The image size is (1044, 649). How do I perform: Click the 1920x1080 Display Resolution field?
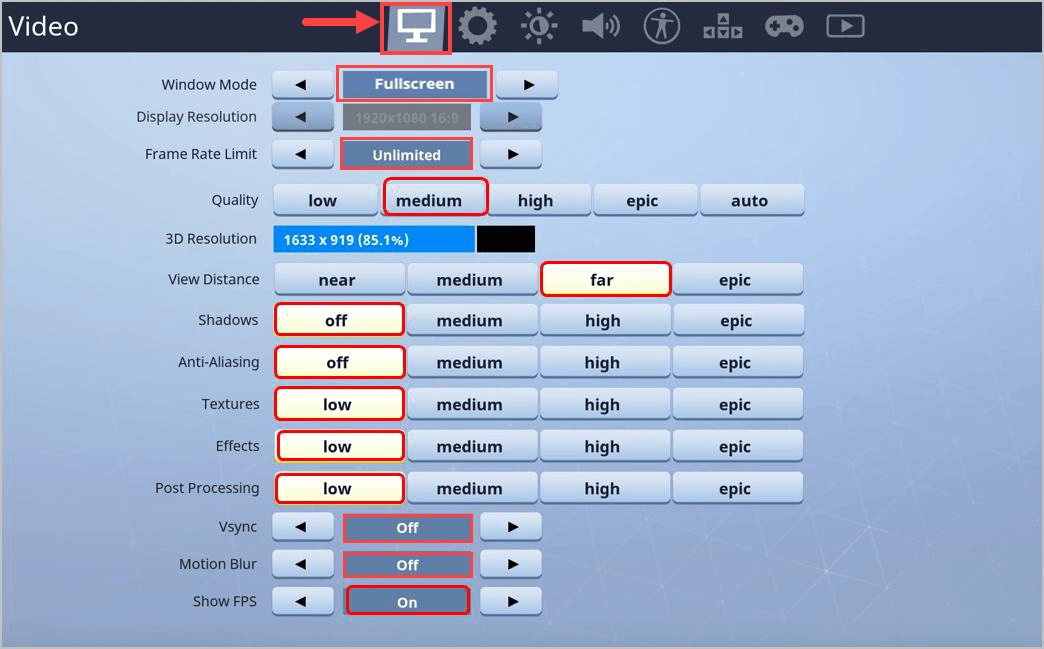click(406, 117)
